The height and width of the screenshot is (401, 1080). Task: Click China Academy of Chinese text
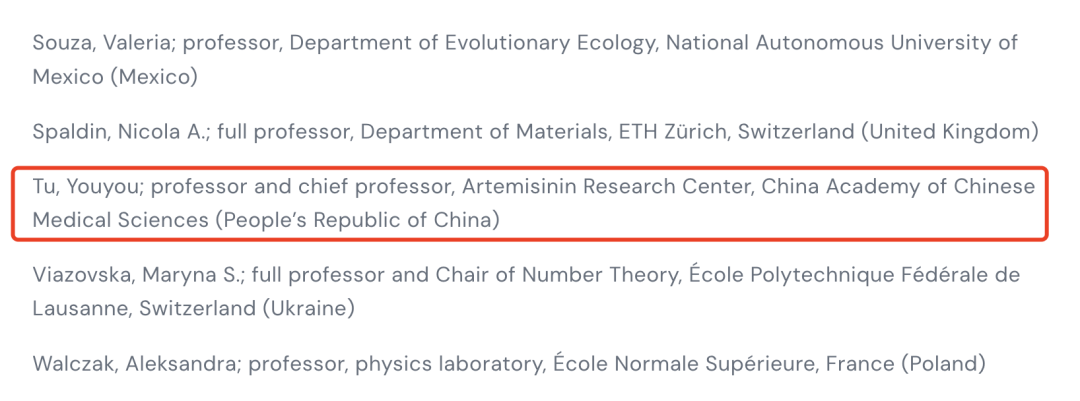(x=898, y=187)
